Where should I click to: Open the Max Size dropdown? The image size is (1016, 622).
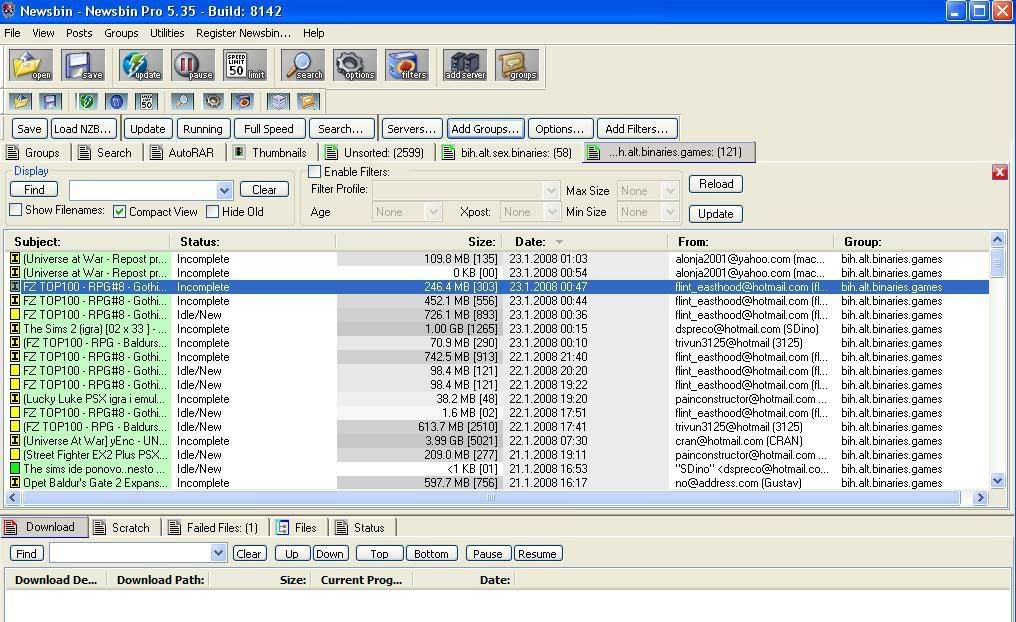pos(670,190)
